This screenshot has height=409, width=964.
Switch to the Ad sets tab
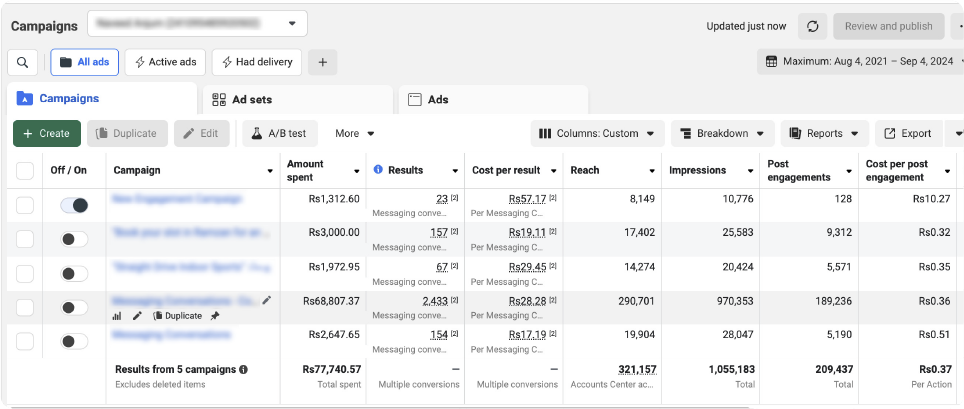[297, 100]
